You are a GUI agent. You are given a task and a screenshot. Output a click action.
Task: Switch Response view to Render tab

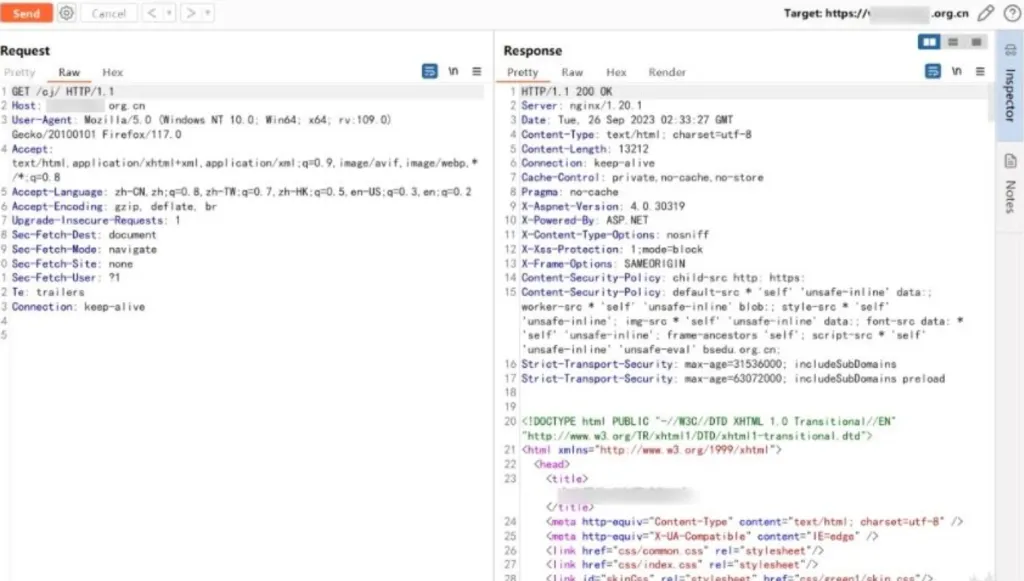667,72
